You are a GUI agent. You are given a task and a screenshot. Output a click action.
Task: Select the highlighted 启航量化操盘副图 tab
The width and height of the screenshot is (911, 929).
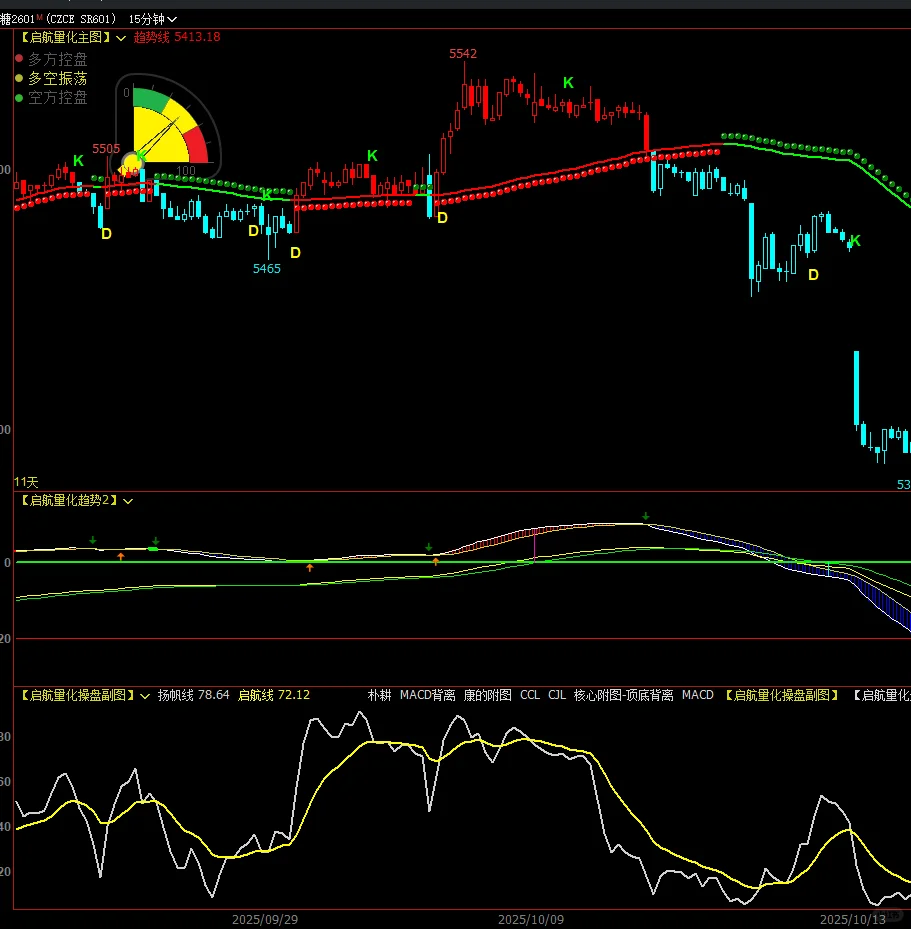(x=781, y=695)
